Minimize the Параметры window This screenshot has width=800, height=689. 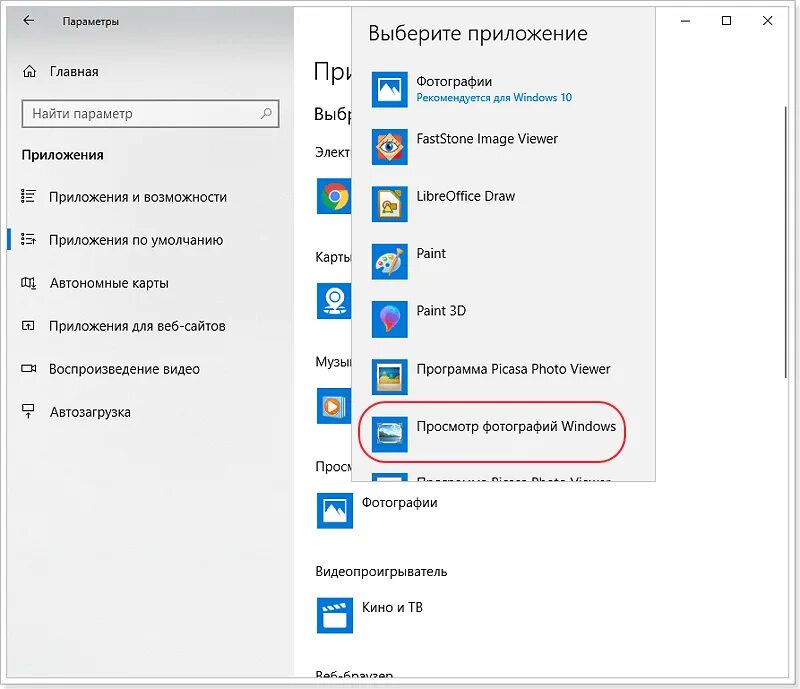click(x=685, y=21)
